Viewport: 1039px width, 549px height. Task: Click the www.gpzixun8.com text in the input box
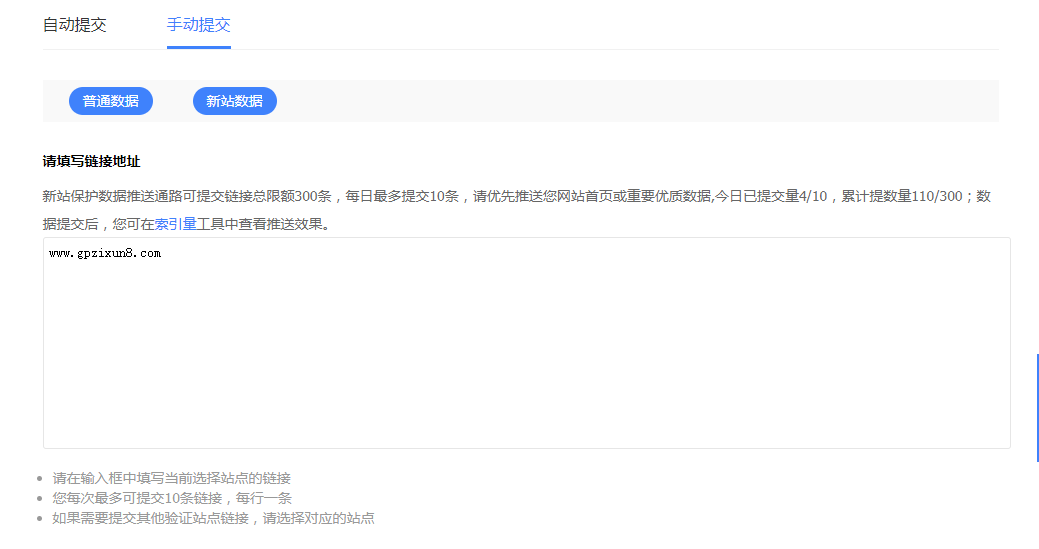tap(105, 254)
